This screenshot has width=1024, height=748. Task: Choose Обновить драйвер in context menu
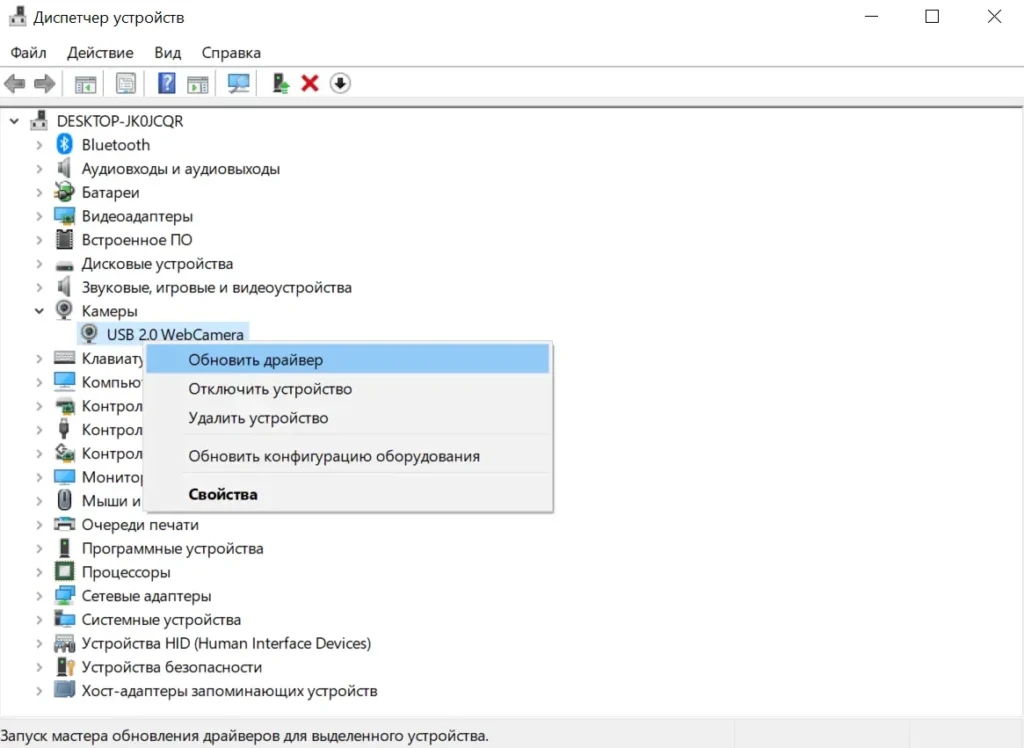point(347,360)
